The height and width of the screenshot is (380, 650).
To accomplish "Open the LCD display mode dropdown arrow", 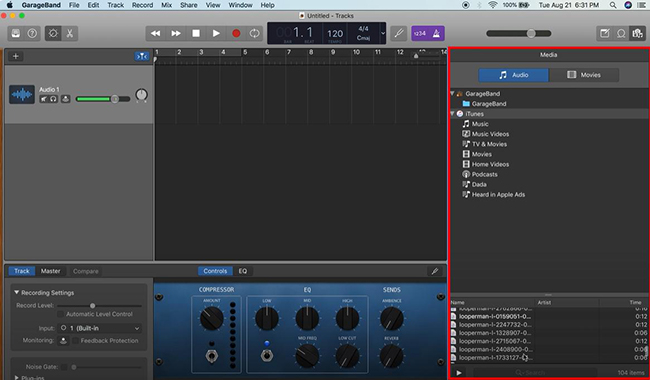I will point(383,33).
